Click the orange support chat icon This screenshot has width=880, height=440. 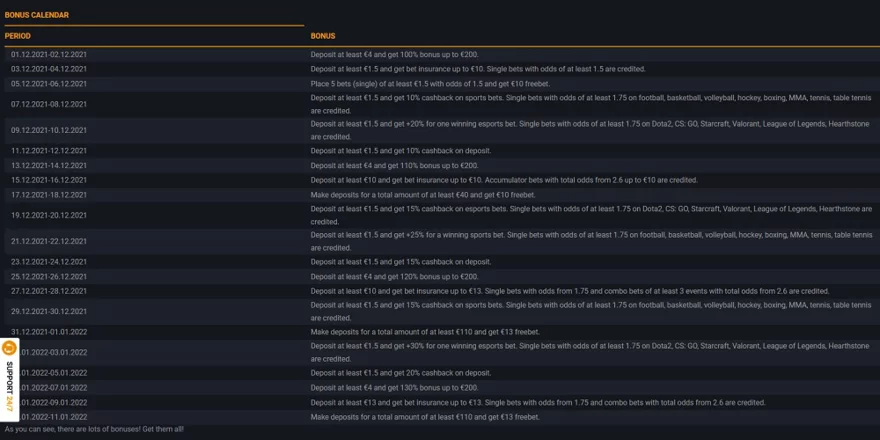[9, 349]
